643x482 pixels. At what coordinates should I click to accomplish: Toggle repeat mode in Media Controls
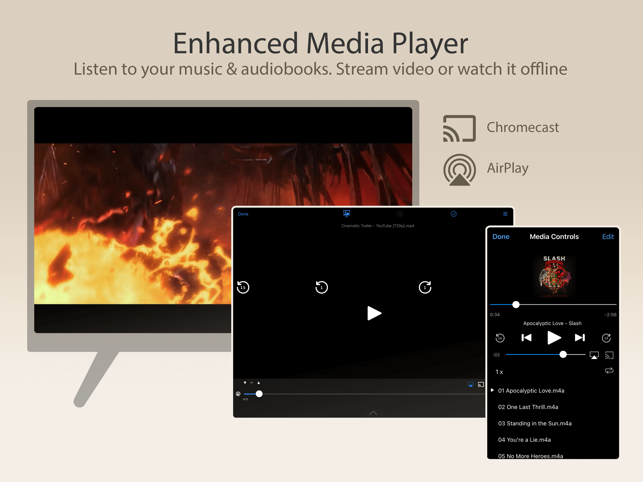click(609, 371)
